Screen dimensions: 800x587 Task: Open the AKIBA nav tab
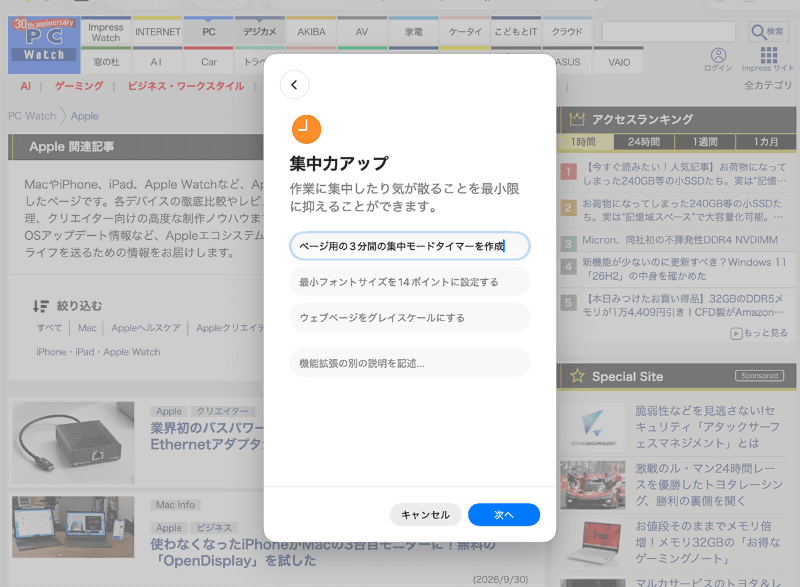[x=311, y=32]
